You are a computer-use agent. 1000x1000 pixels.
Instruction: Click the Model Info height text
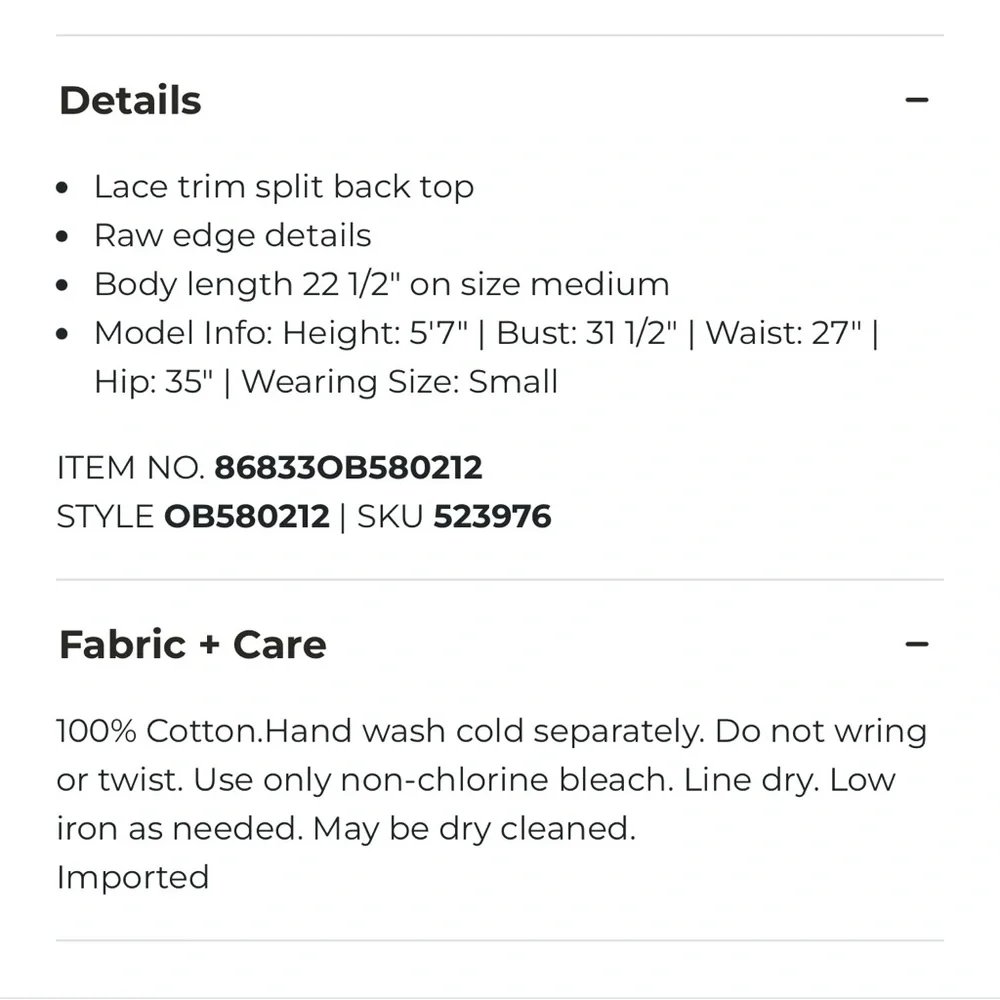(376, 333)
